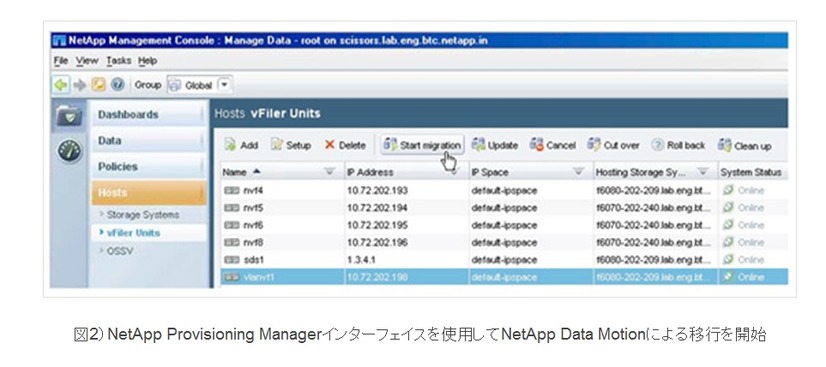Open the Help menu
Image resolution: width=826 pixels, height=367 pixels.
(148, 61)
